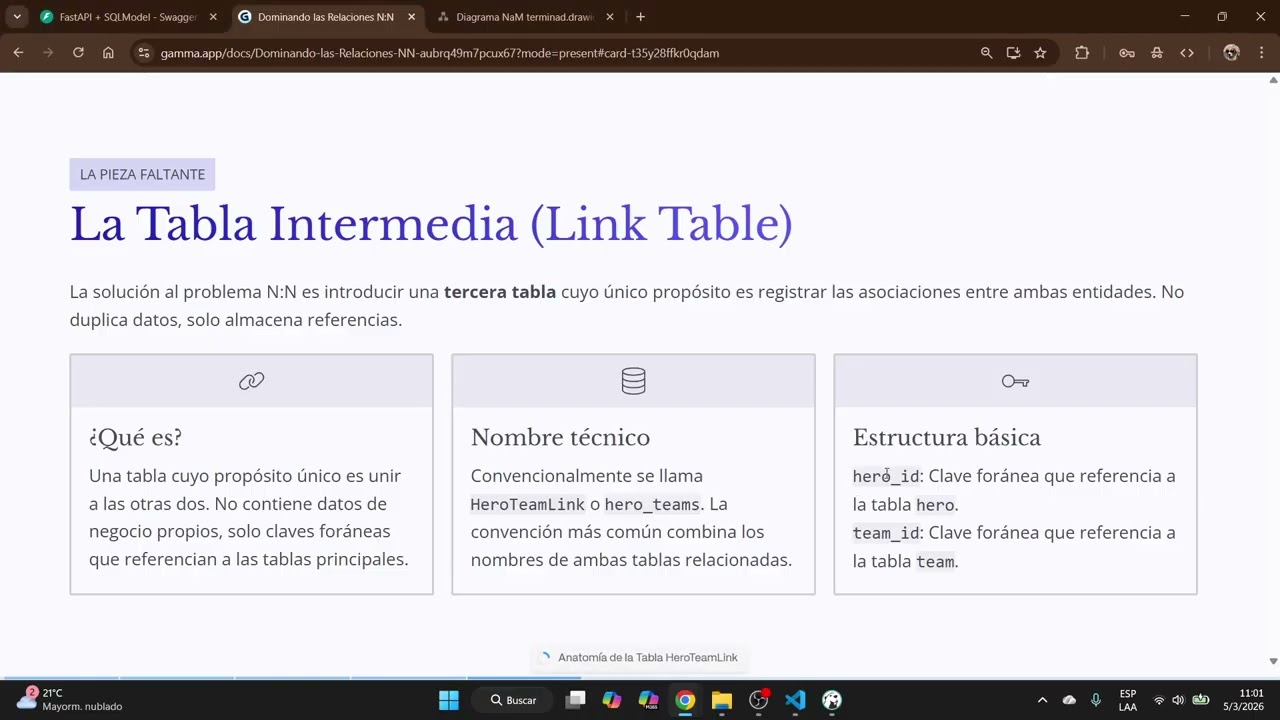Click the zoom magnifier icon in address bar

tap(986, 53)
